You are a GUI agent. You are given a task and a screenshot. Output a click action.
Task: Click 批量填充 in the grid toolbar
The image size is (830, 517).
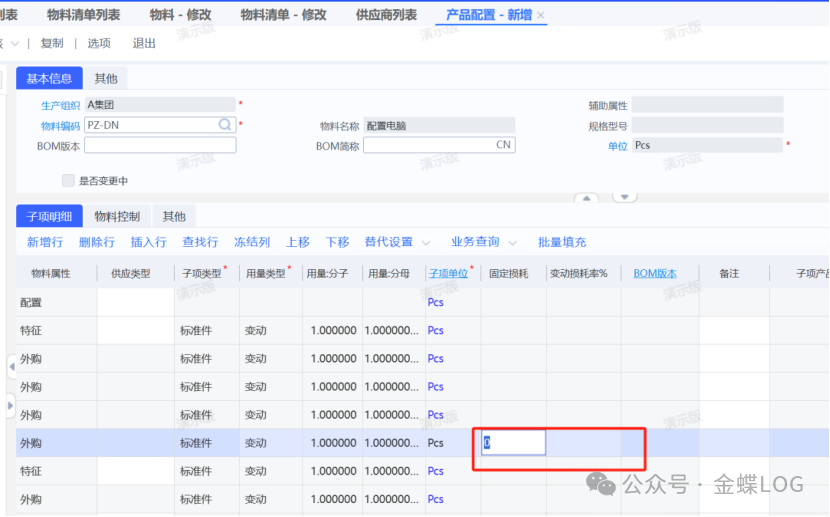pos(562,242)
